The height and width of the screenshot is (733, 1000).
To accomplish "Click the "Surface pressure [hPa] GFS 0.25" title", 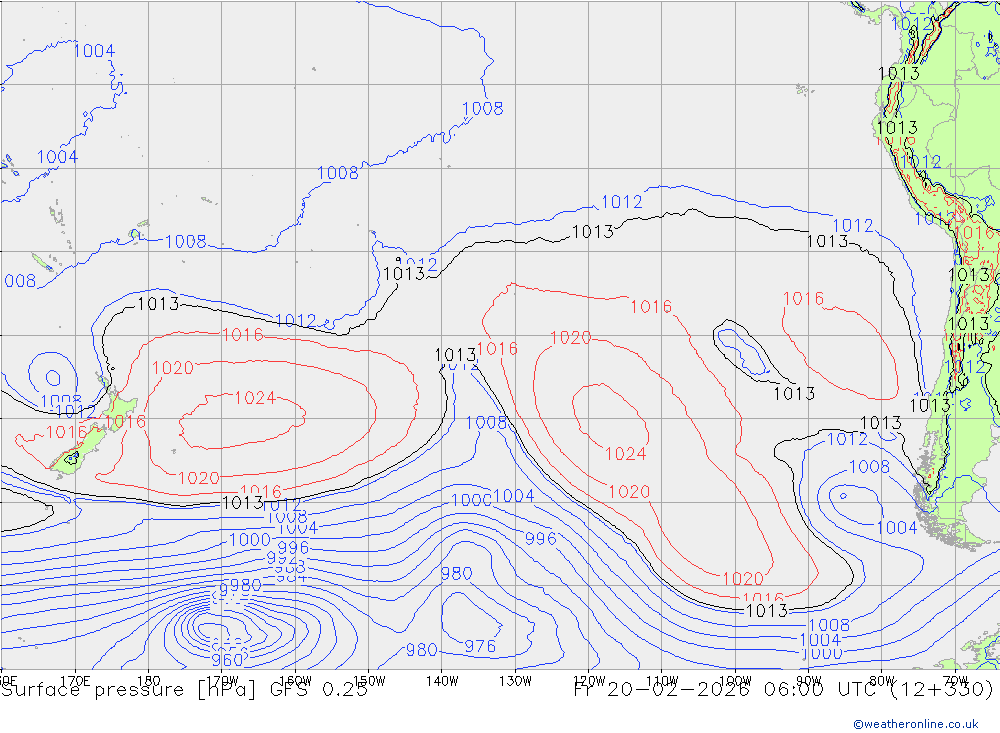I will [x=184, y=690].
